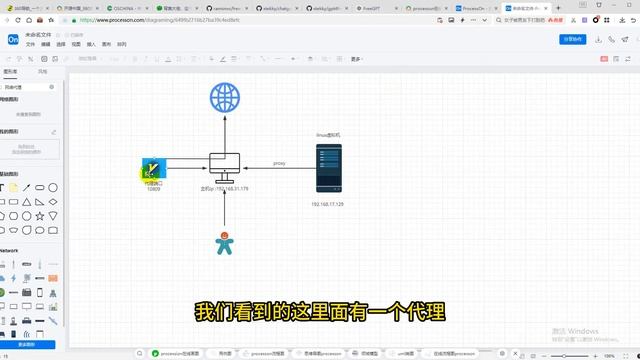This screenshot has height=360, width=640.
Task: Select the blue globe shape on canvas
Action: point(225,98)
